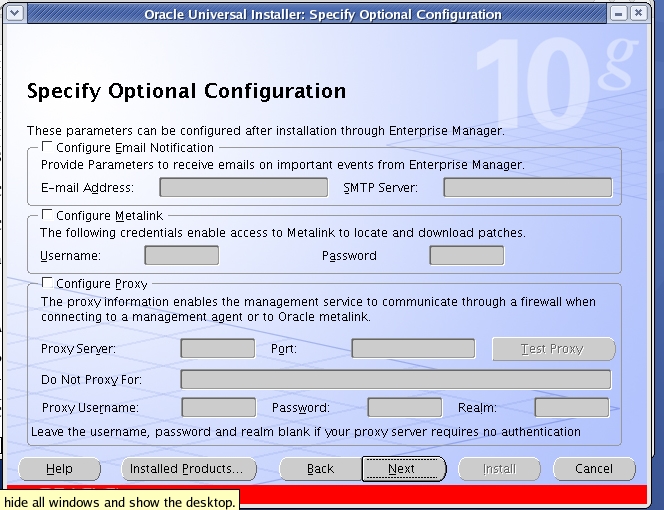Click the Install button

coord(499,469)
